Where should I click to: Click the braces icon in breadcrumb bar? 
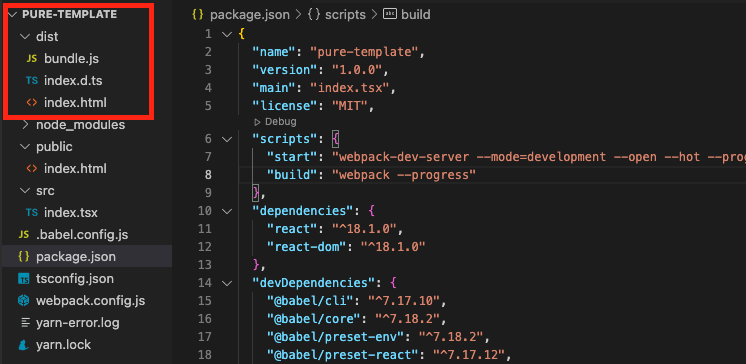coord(197,15)
